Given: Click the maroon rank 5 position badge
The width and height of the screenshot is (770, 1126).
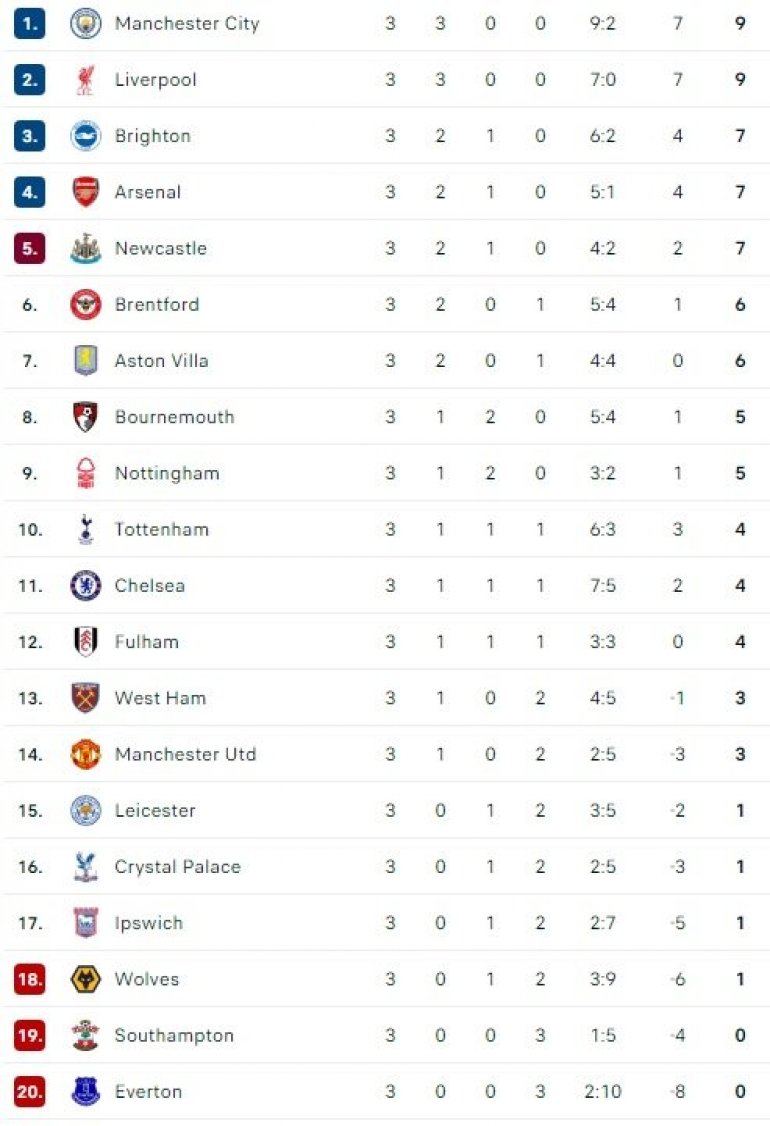Looking at the screenshot, I should pyautogui.click(x=30, y=248).
